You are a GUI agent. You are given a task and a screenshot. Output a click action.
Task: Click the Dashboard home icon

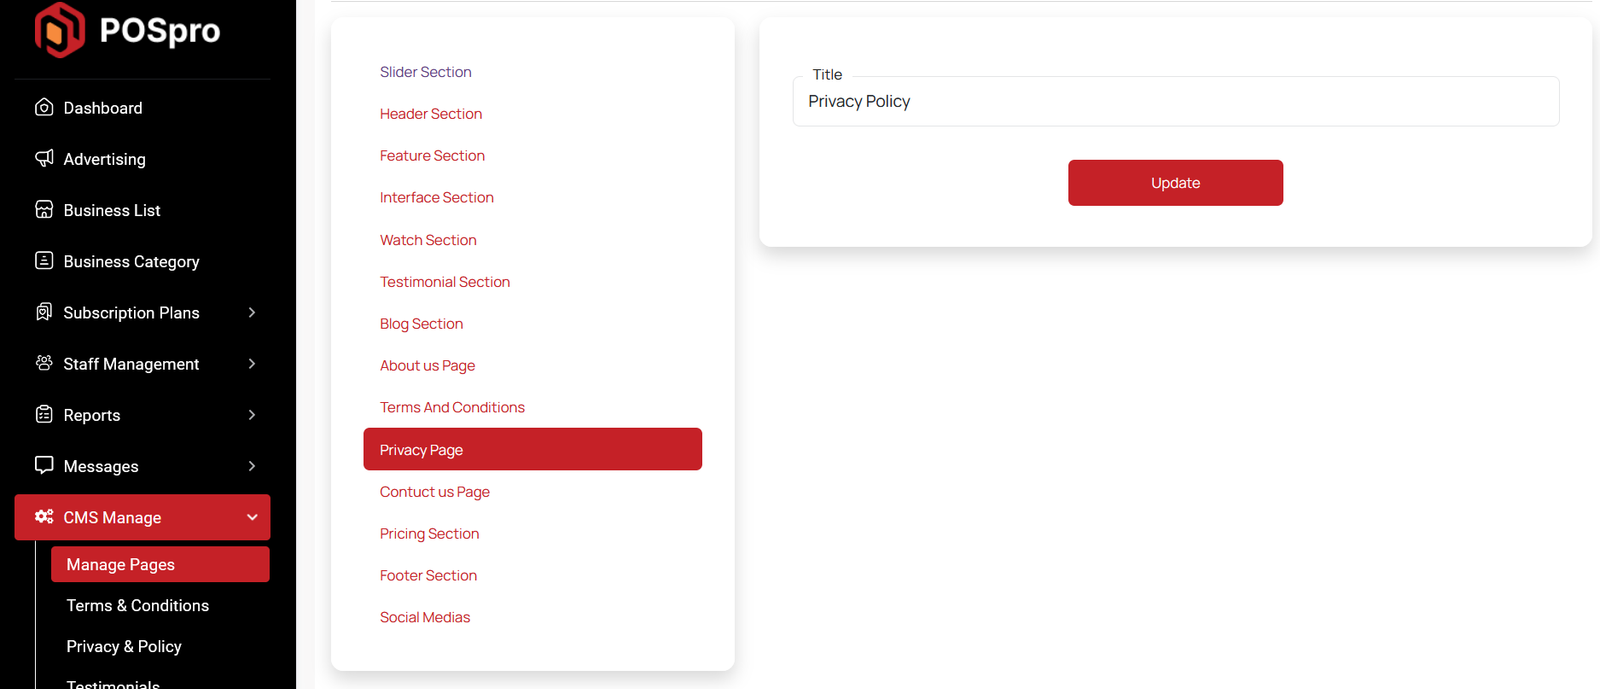tap(44, 107)
